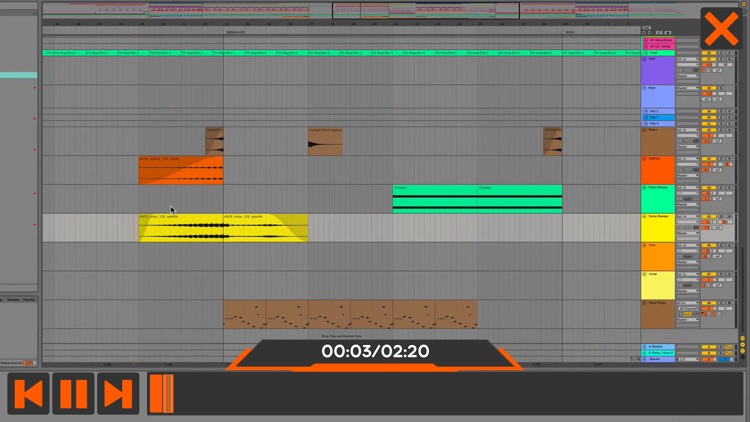
Task: Select the Vinyl track header
Action: tap(659, 53)
